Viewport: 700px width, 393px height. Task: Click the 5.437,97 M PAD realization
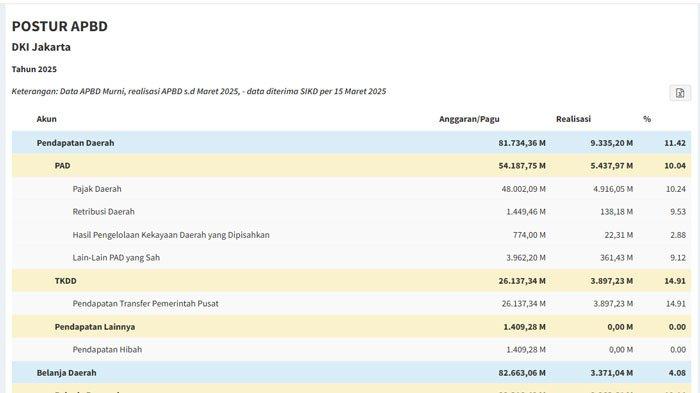612,166
